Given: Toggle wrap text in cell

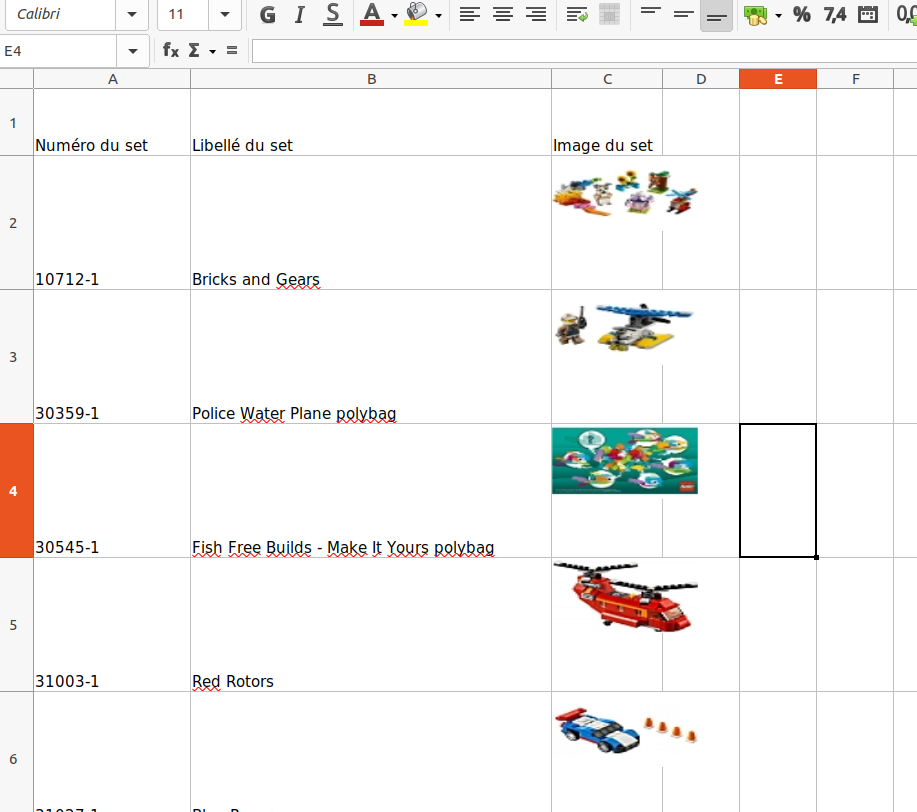Looking at the screenshot, I should pos(577,15).
